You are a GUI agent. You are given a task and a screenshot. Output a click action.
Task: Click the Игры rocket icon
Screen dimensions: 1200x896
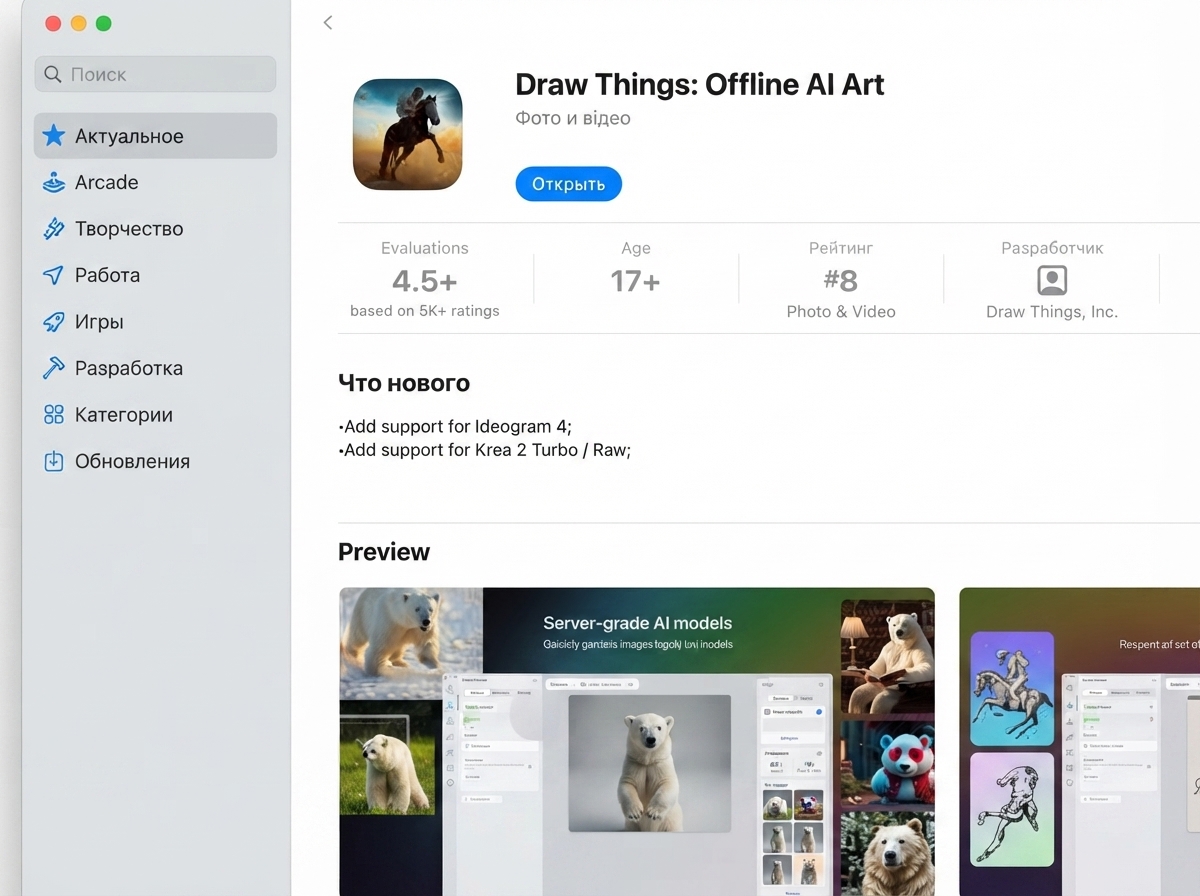coord(54,322)
